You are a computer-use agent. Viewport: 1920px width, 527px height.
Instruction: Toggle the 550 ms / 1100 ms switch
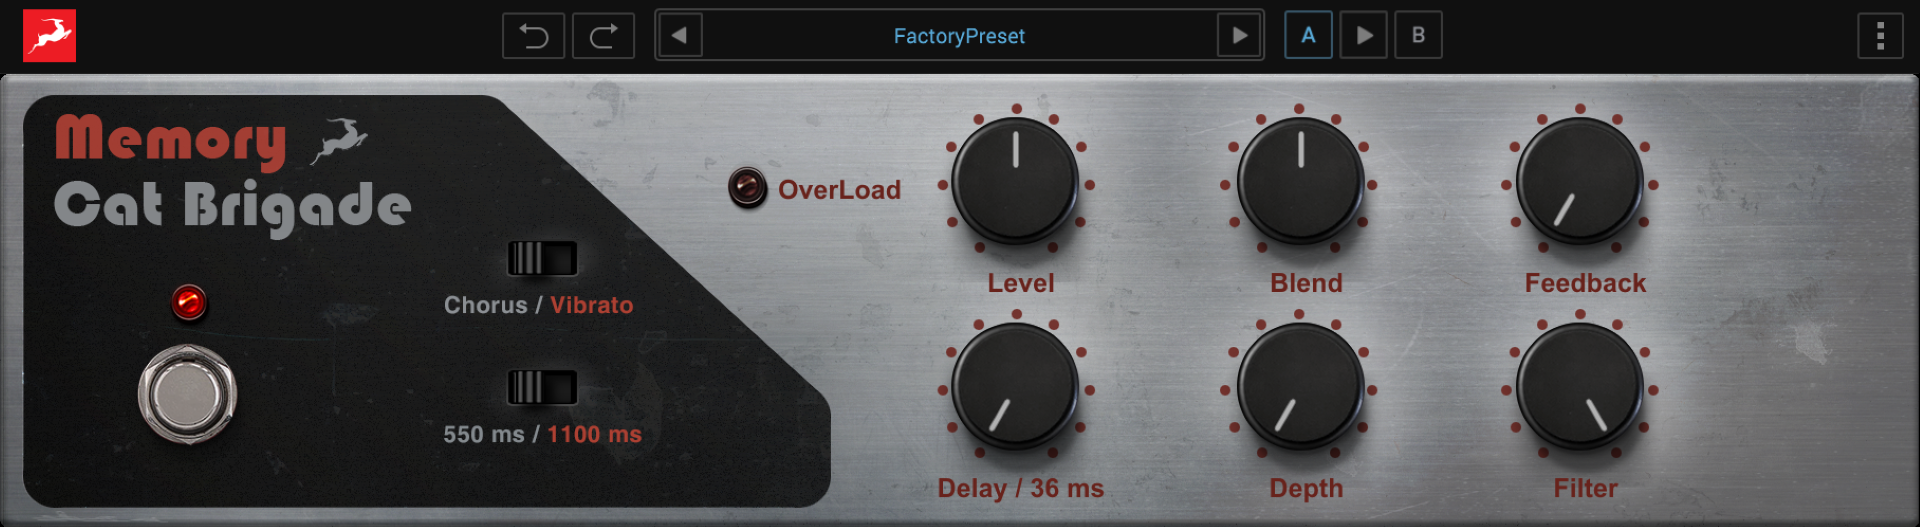coord(542,387)
